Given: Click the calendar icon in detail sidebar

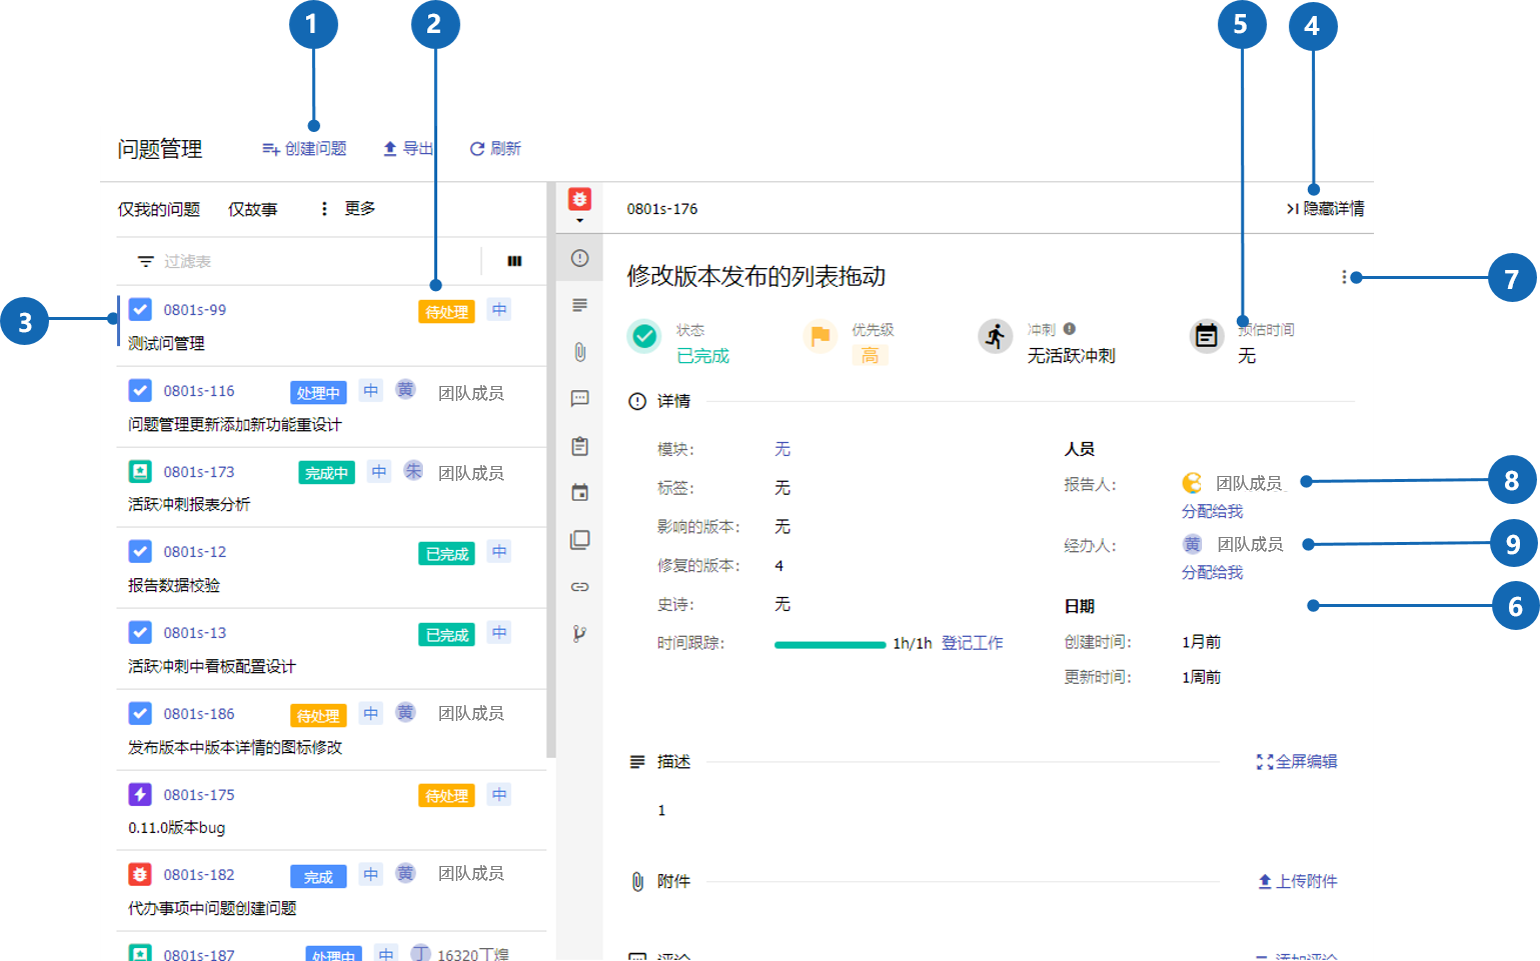Looking at the screenshot, I should coord(580,493).
